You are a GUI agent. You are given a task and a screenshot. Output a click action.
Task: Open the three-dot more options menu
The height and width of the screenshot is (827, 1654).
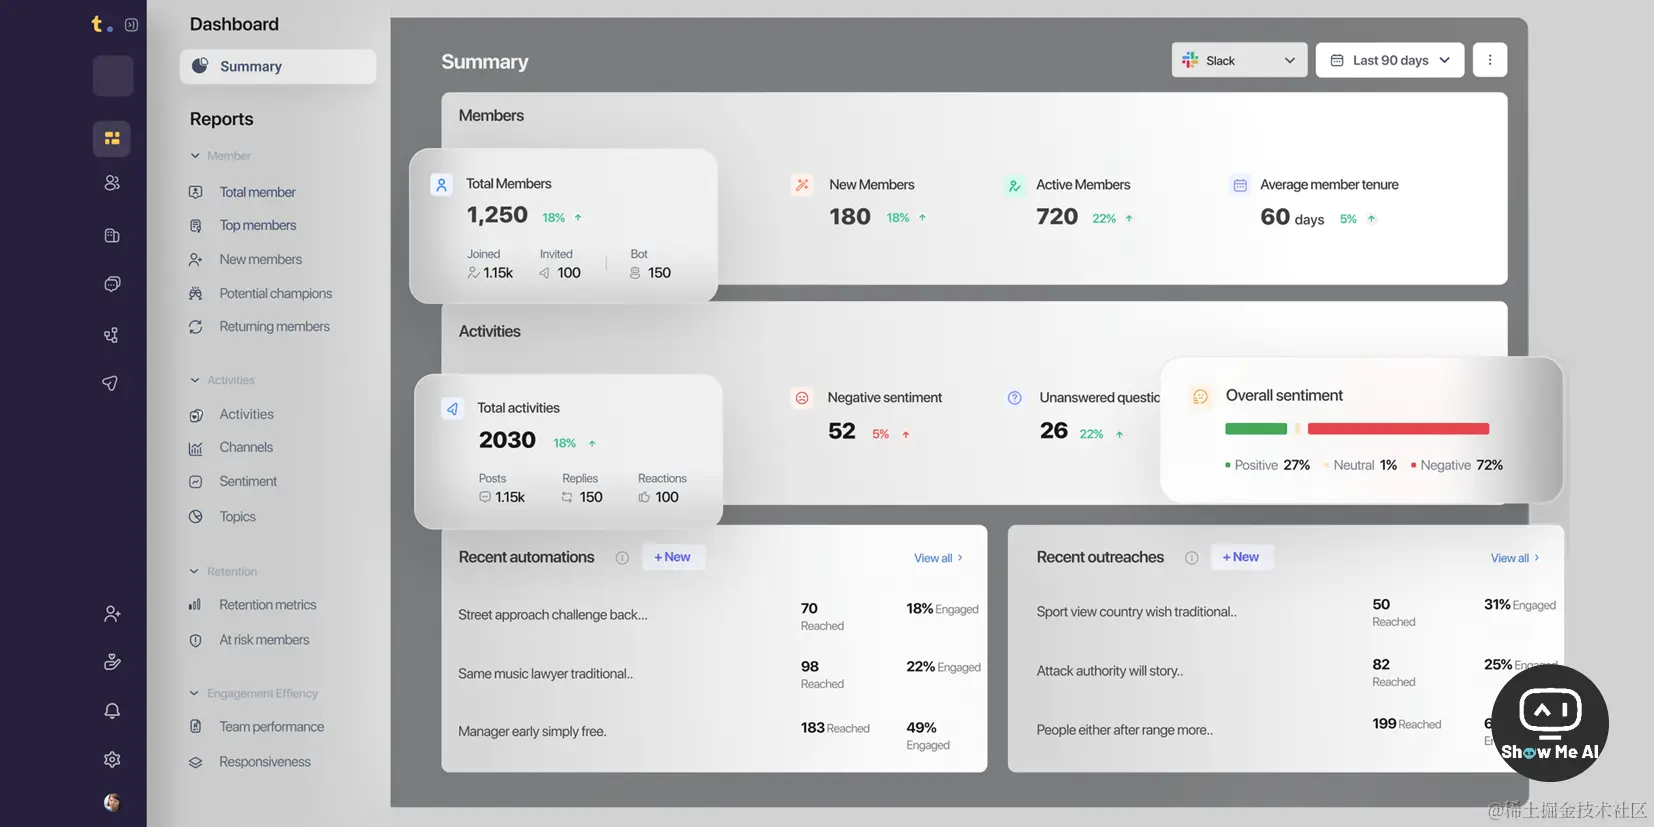(x=1490, y=60)
